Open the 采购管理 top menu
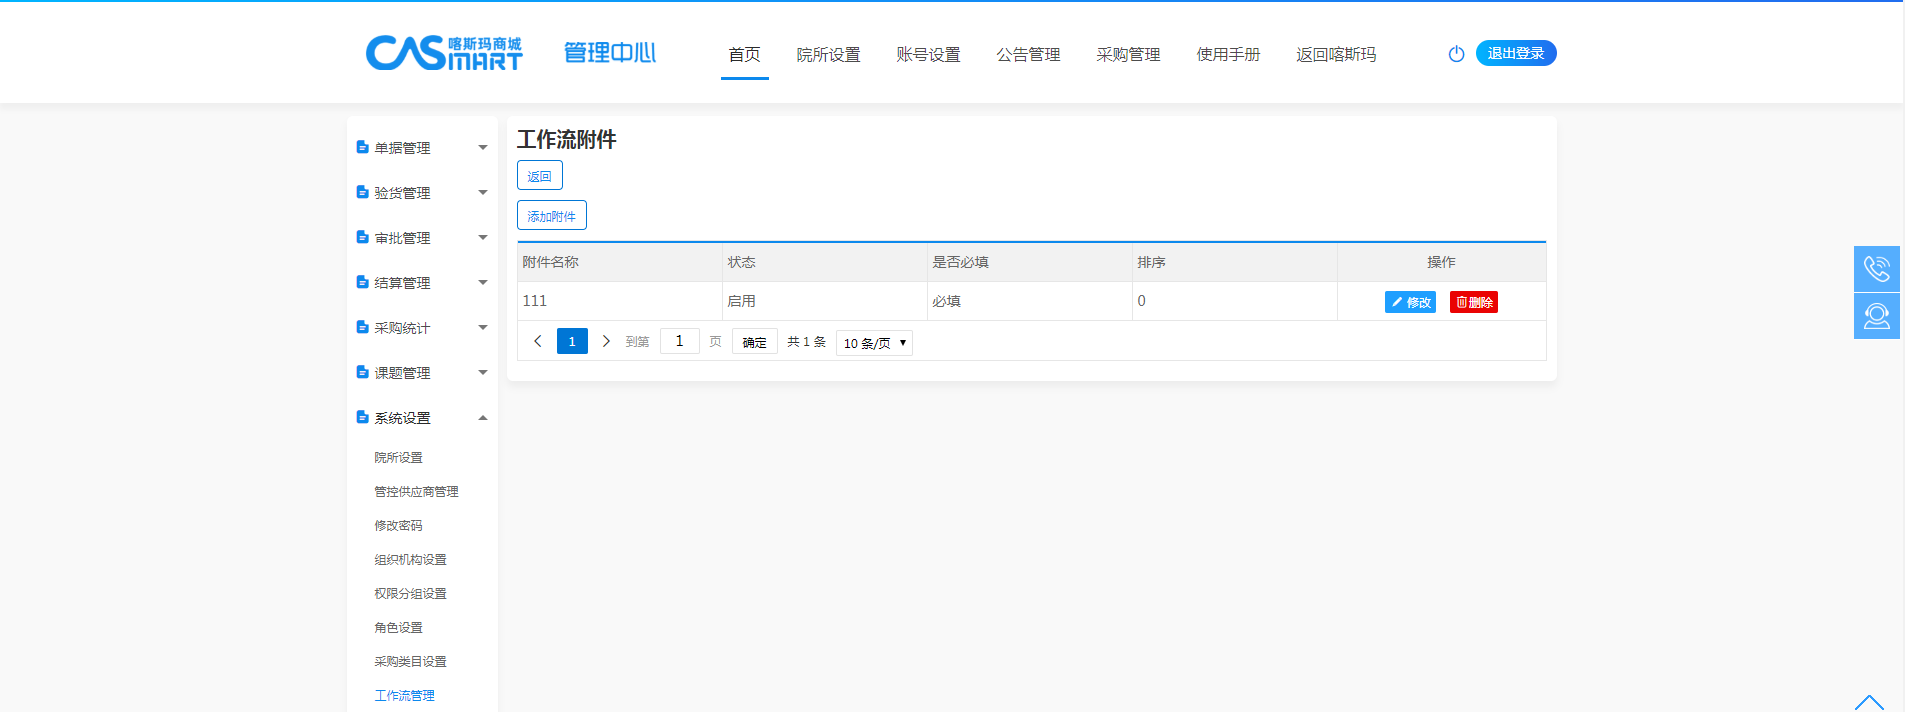This screenshot has height=712, width=1905. pyautogui.click(x=1128, y=55)
